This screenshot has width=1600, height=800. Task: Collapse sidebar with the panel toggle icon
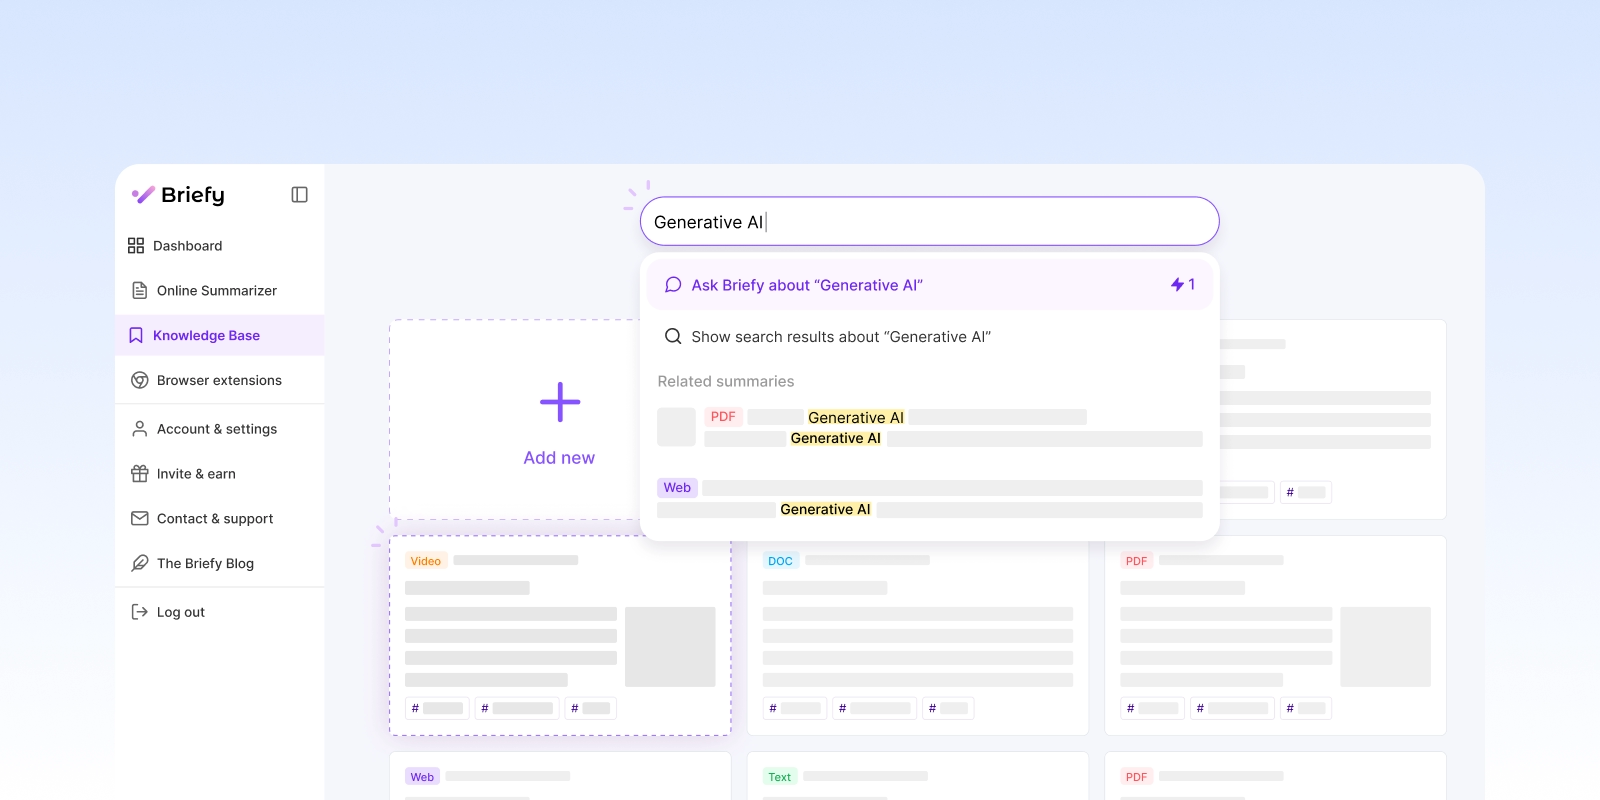[x=299, y=195]
